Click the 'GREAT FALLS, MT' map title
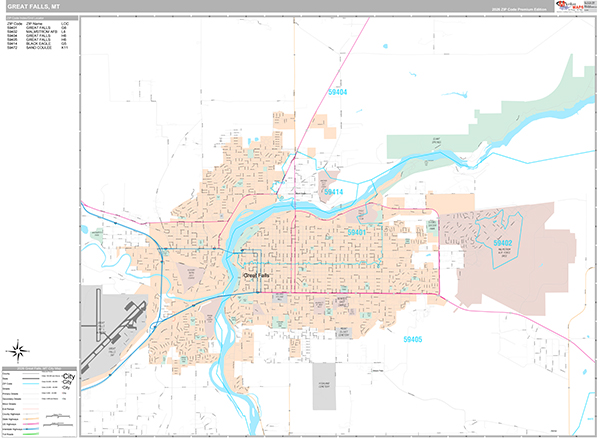Screen dimensions: 600x438 pyautogui.click(x=34, y=7)
